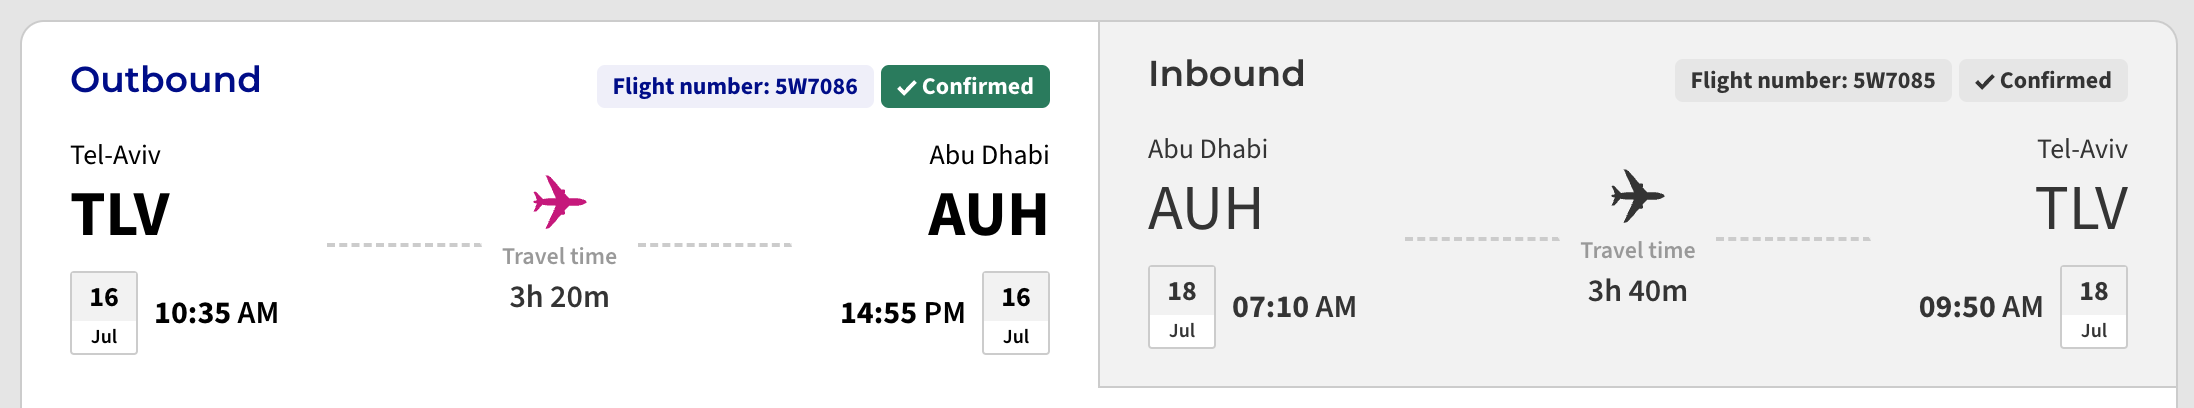Image resolution: width=2194 pixels, height=408 pixels.
Task: Click the bold TLV outbound origin code
Action: [x=120, y=214]
